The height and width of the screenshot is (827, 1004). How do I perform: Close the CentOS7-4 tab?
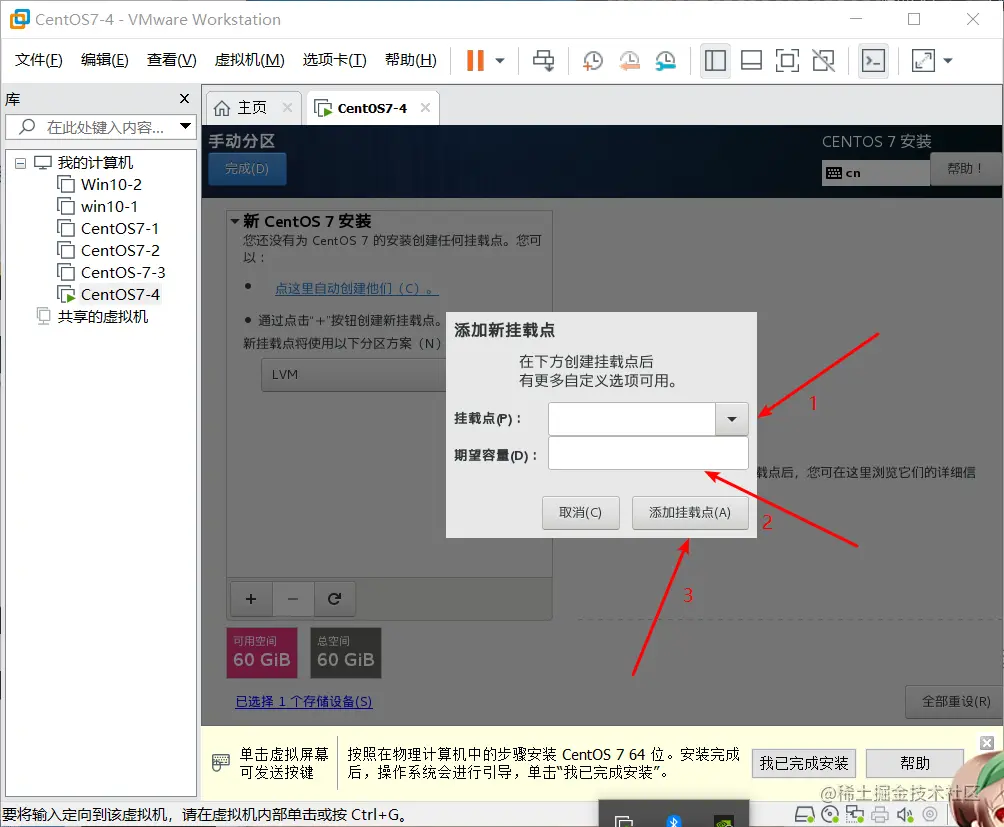[425, 108]
